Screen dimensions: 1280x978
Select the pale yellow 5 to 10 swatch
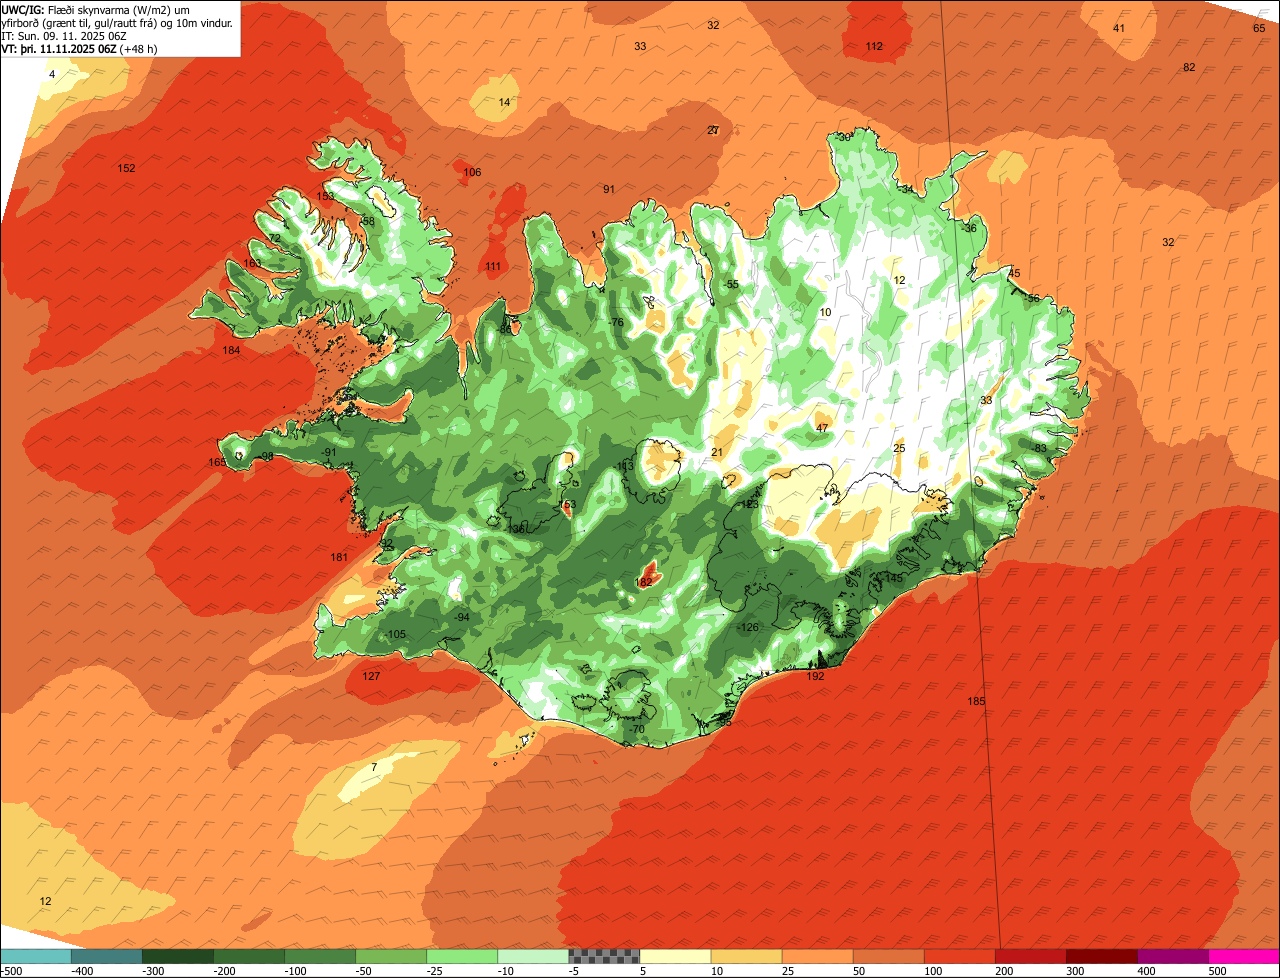pyautogui.click(x=675, y=956)
